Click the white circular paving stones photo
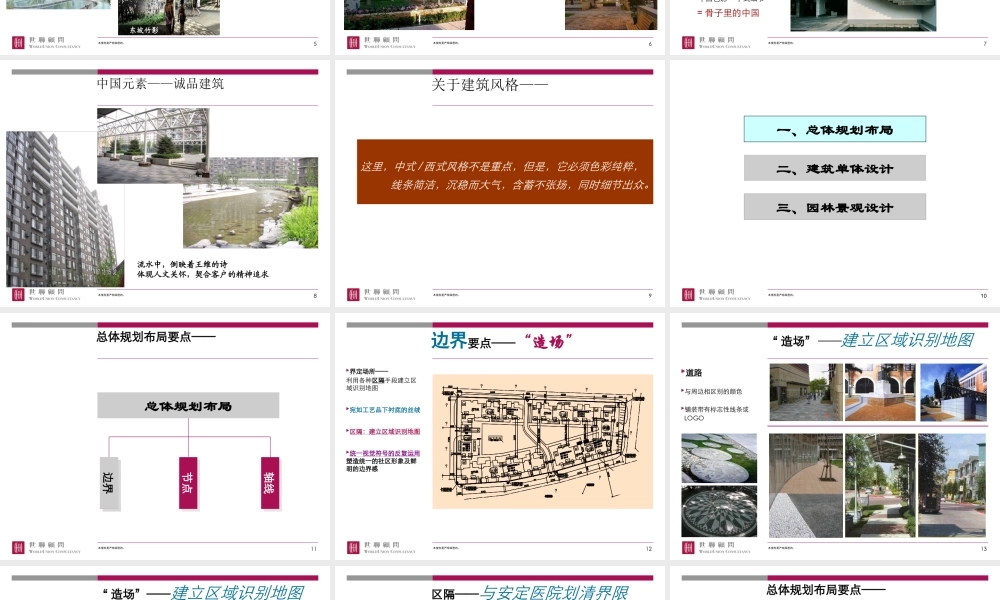Image resolution: width=1000 pixels, height=600 pixels. click(x=719, y=458)
